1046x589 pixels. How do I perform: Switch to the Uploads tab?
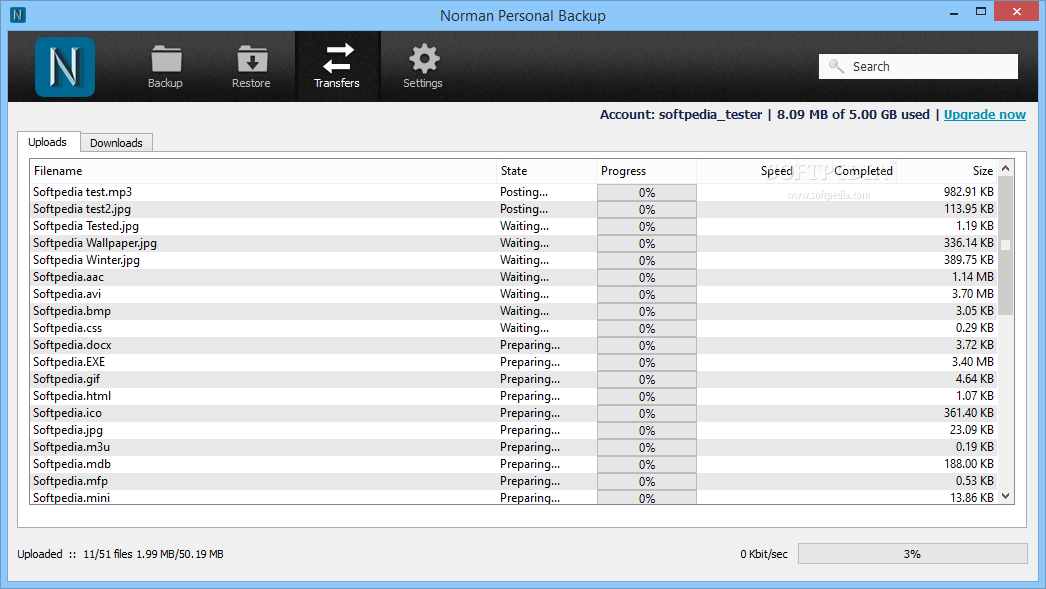48,142
